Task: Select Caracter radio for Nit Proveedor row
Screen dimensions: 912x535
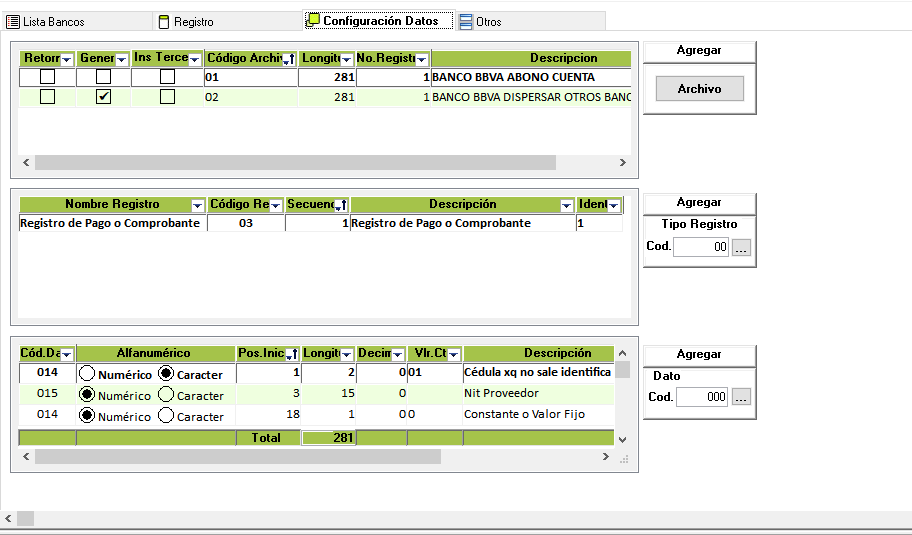Action: click(166, 394)
